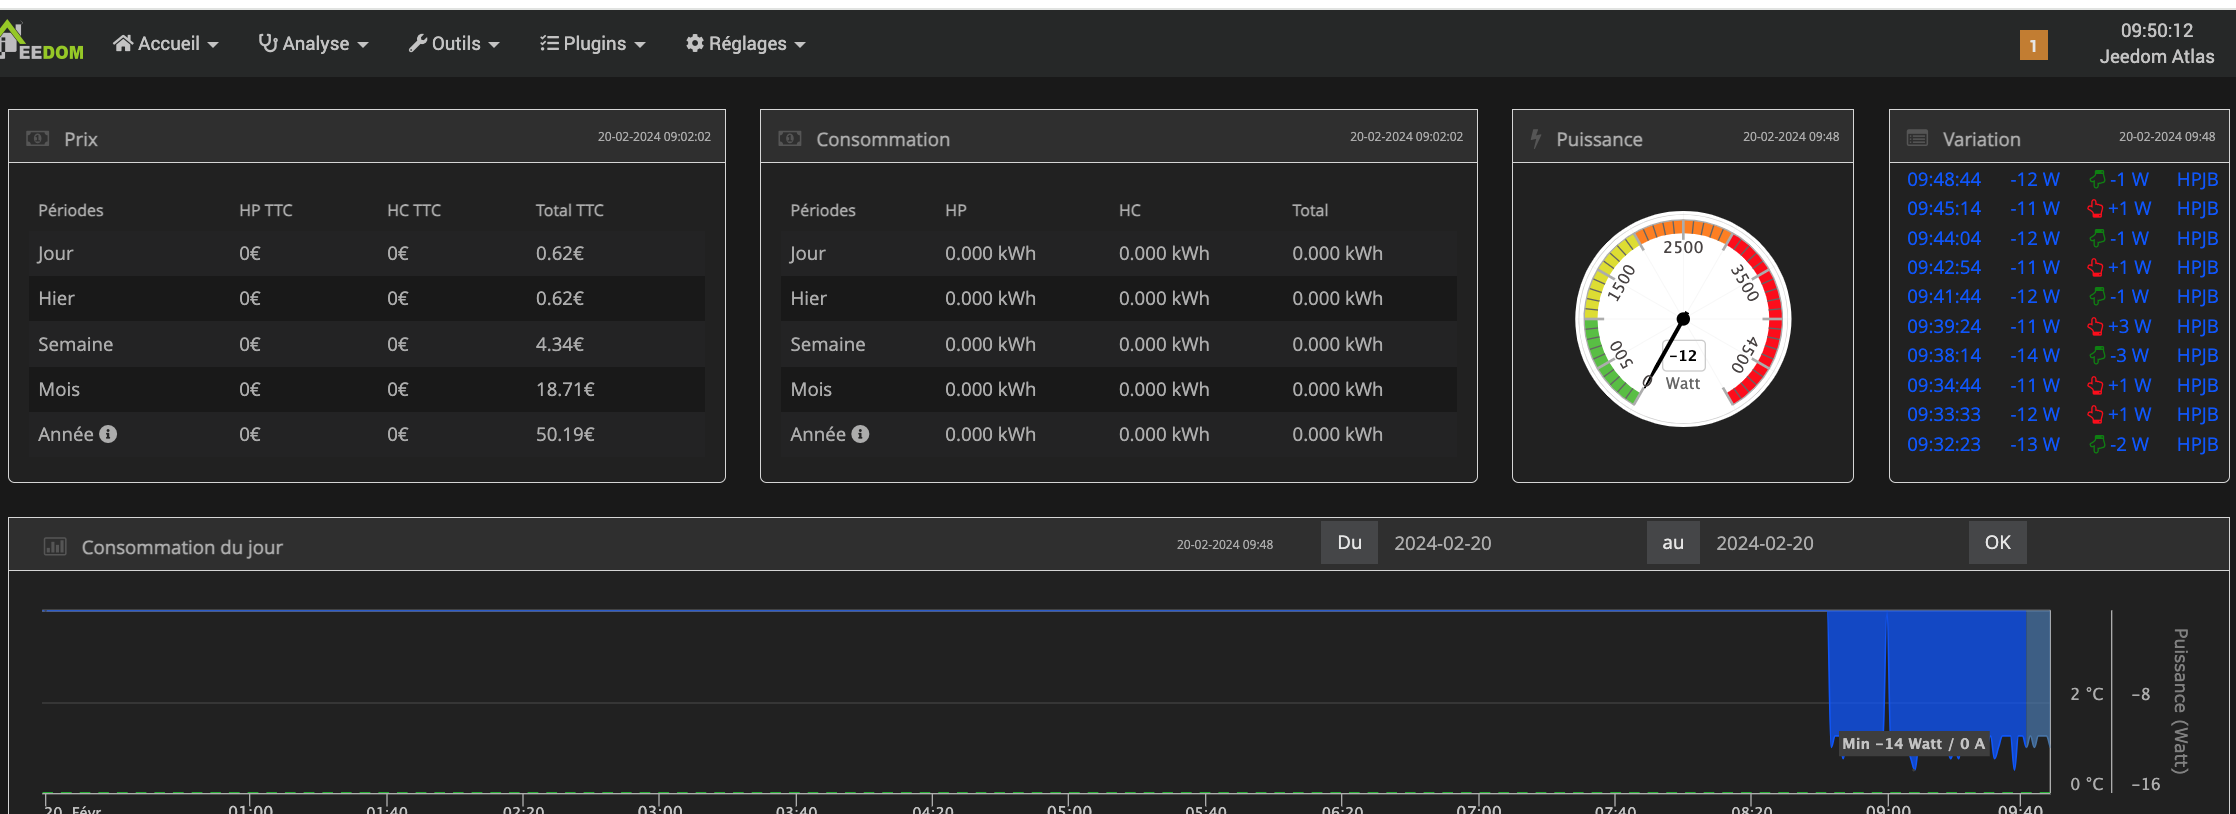The image size is (2236, 814).
Task: Click the lightning bolt icon beside Puissance
Action: coord(1536,139)
